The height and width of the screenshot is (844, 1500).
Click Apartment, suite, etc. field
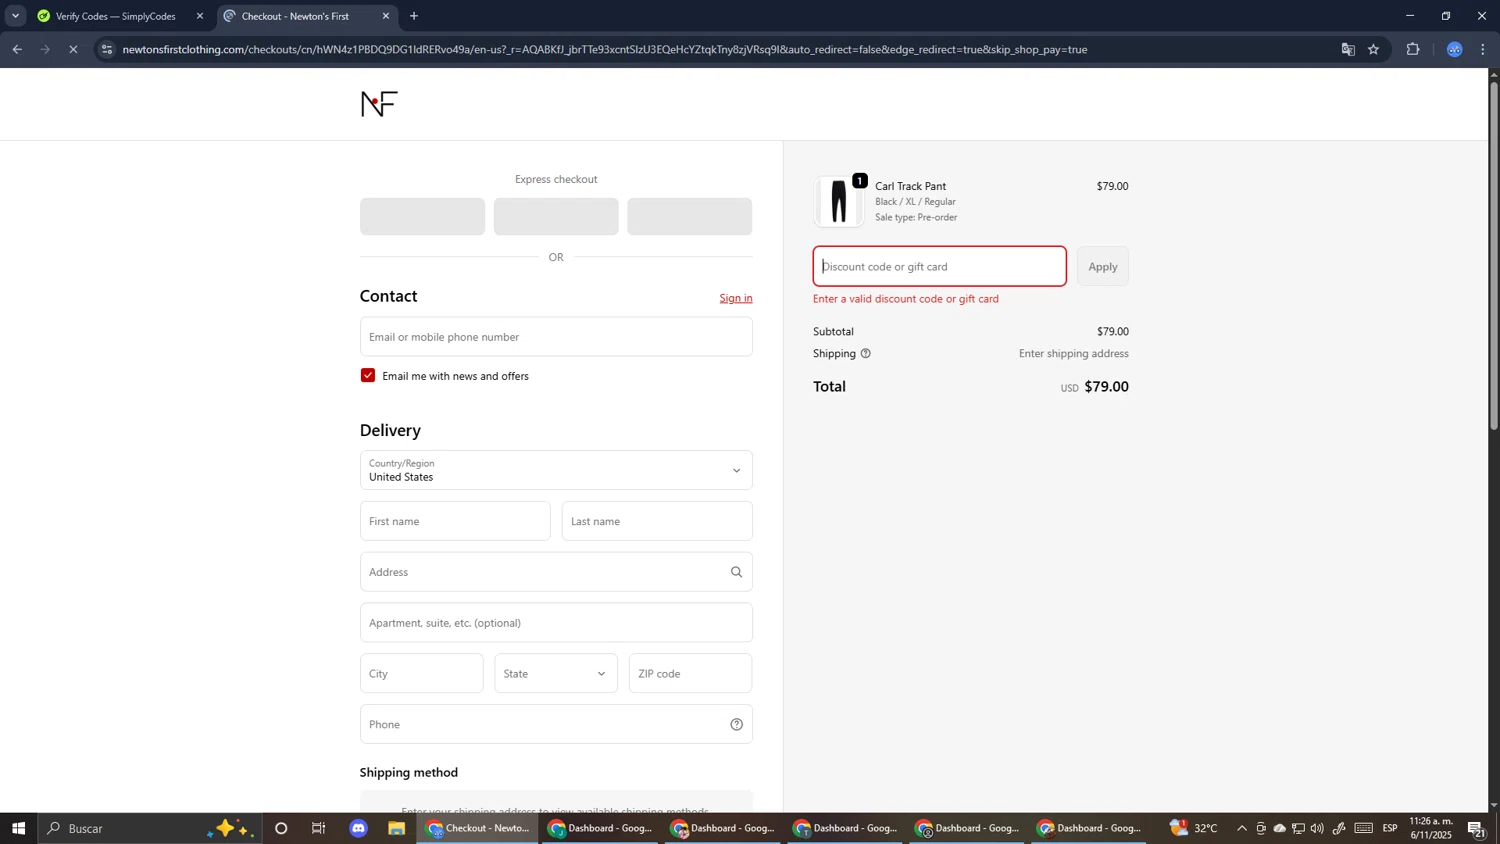click(556, 623)
